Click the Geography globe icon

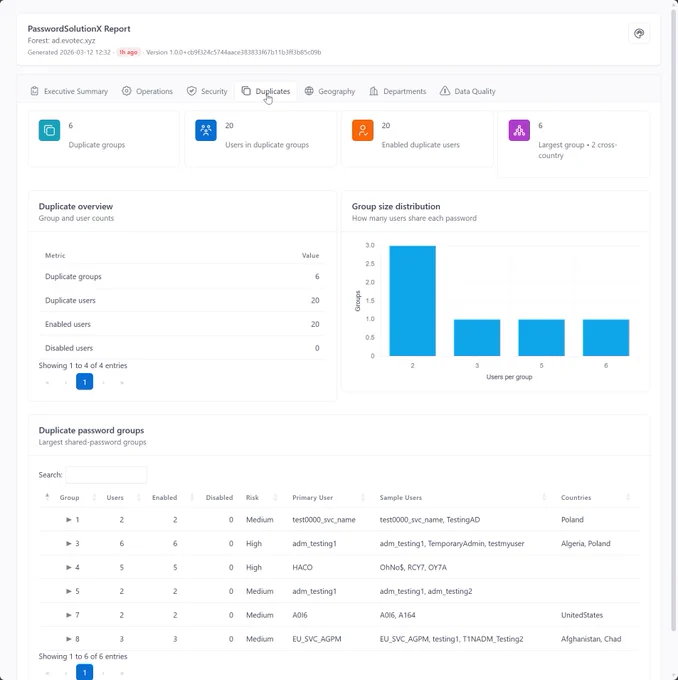pyautogui.click(x=309, y=91)
